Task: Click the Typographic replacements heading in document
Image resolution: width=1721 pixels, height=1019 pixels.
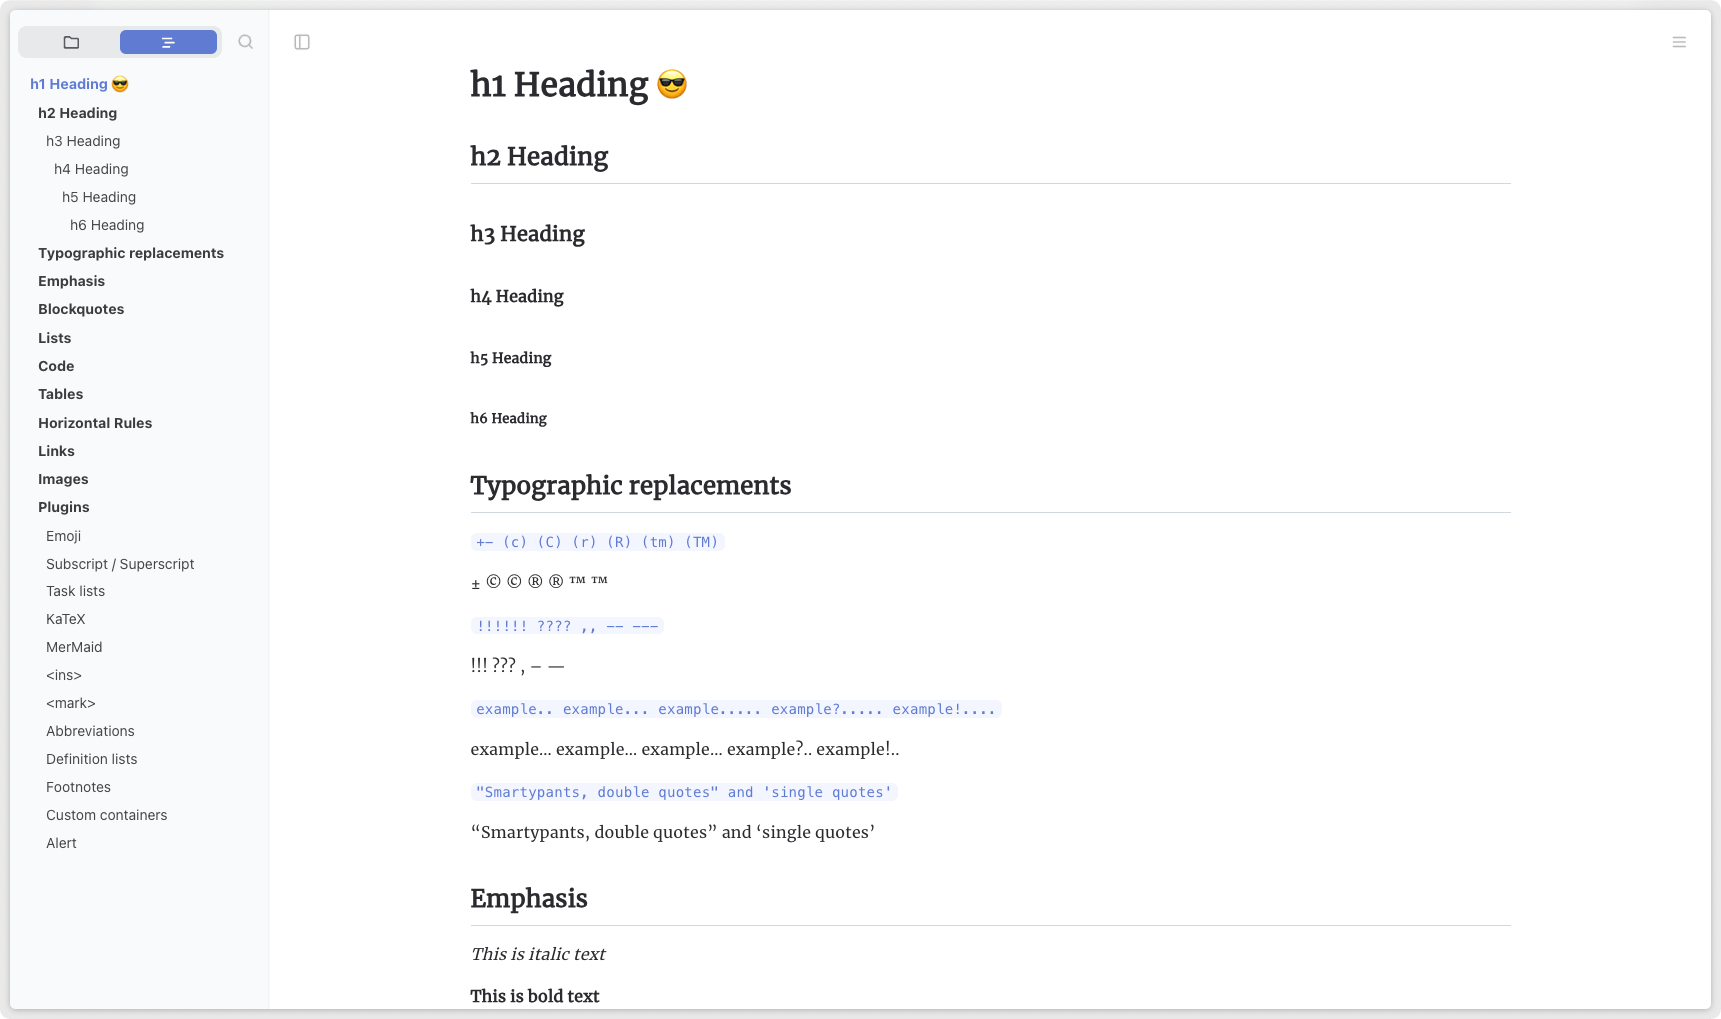Action: click(630, 486)
